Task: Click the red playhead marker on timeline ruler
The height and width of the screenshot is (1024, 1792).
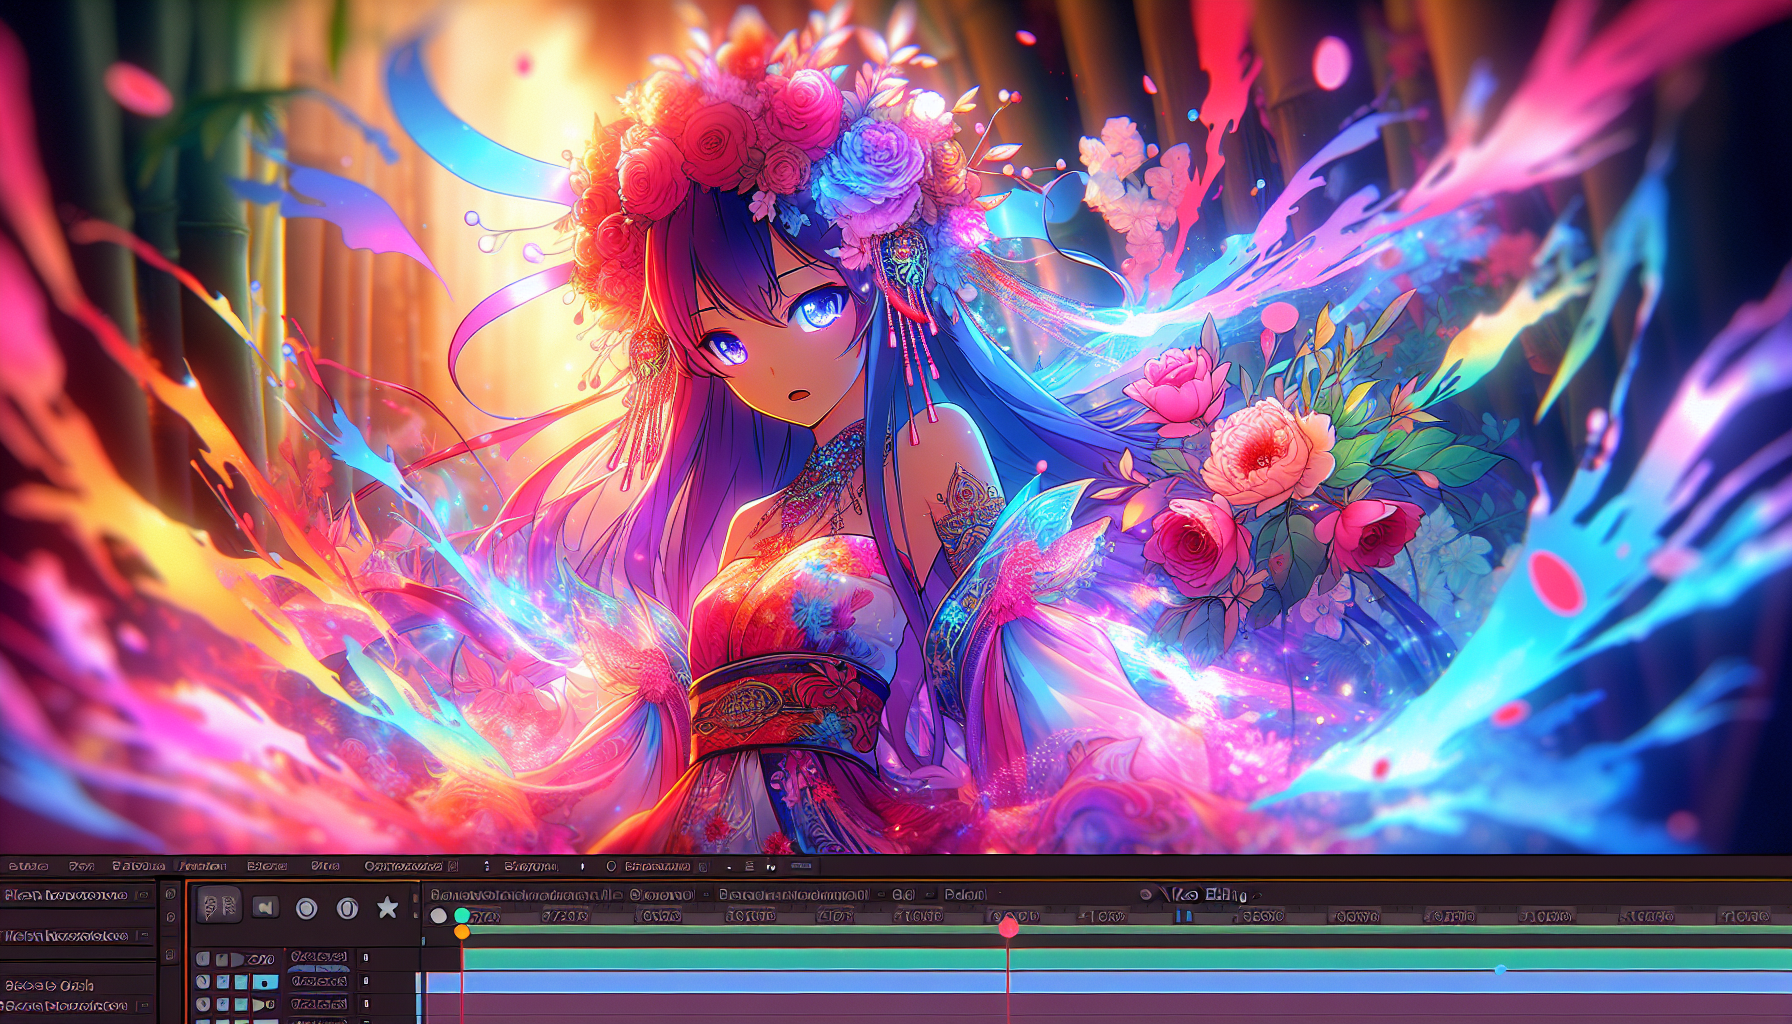Action: (1008, 928)
